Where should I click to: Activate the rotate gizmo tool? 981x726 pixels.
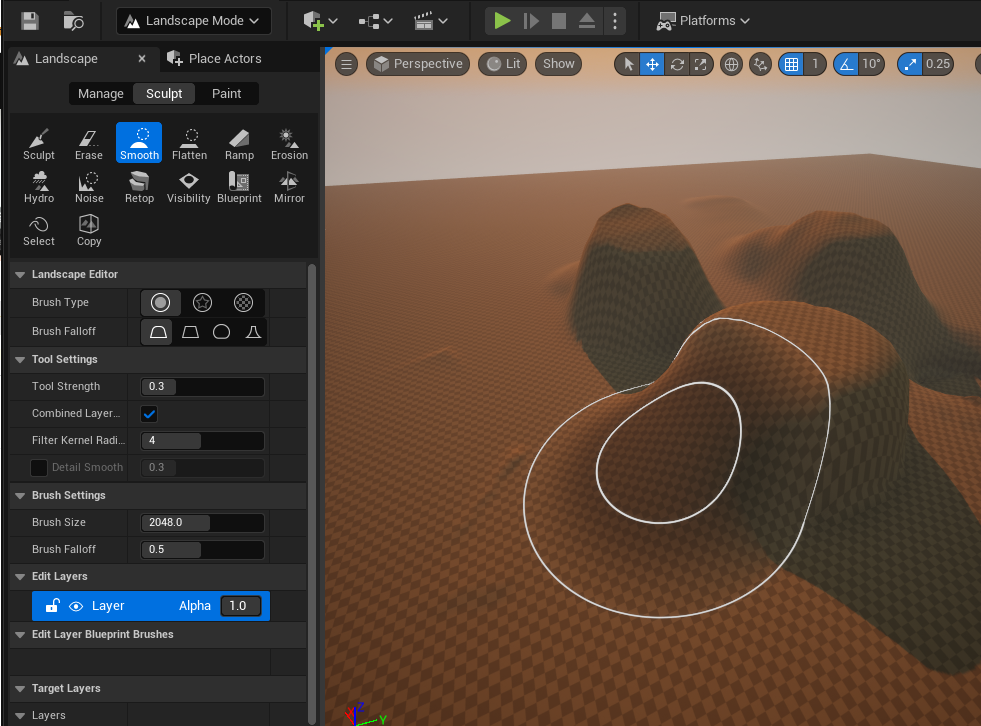tap(677, 64)
